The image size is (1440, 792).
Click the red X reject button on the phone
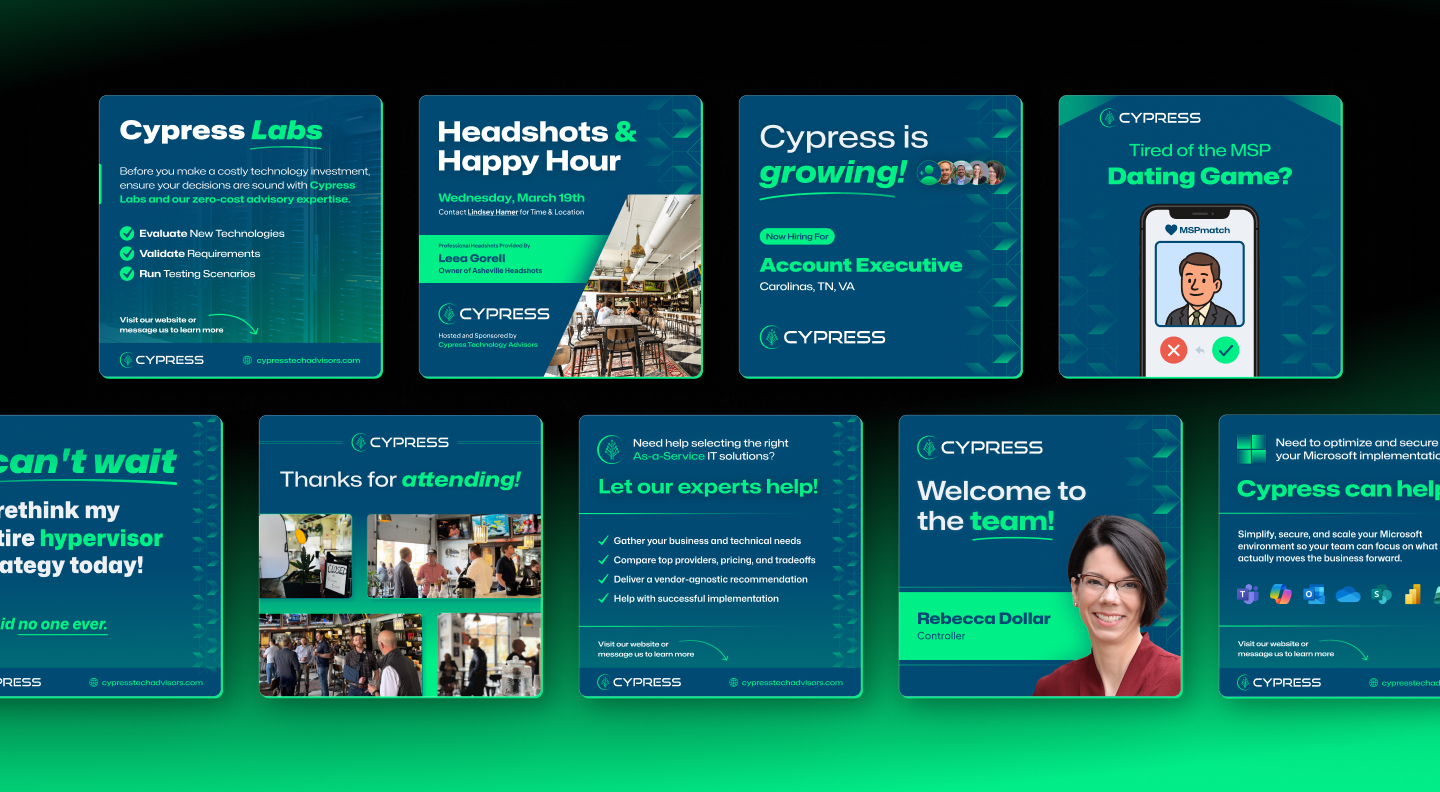(1173, 350)
